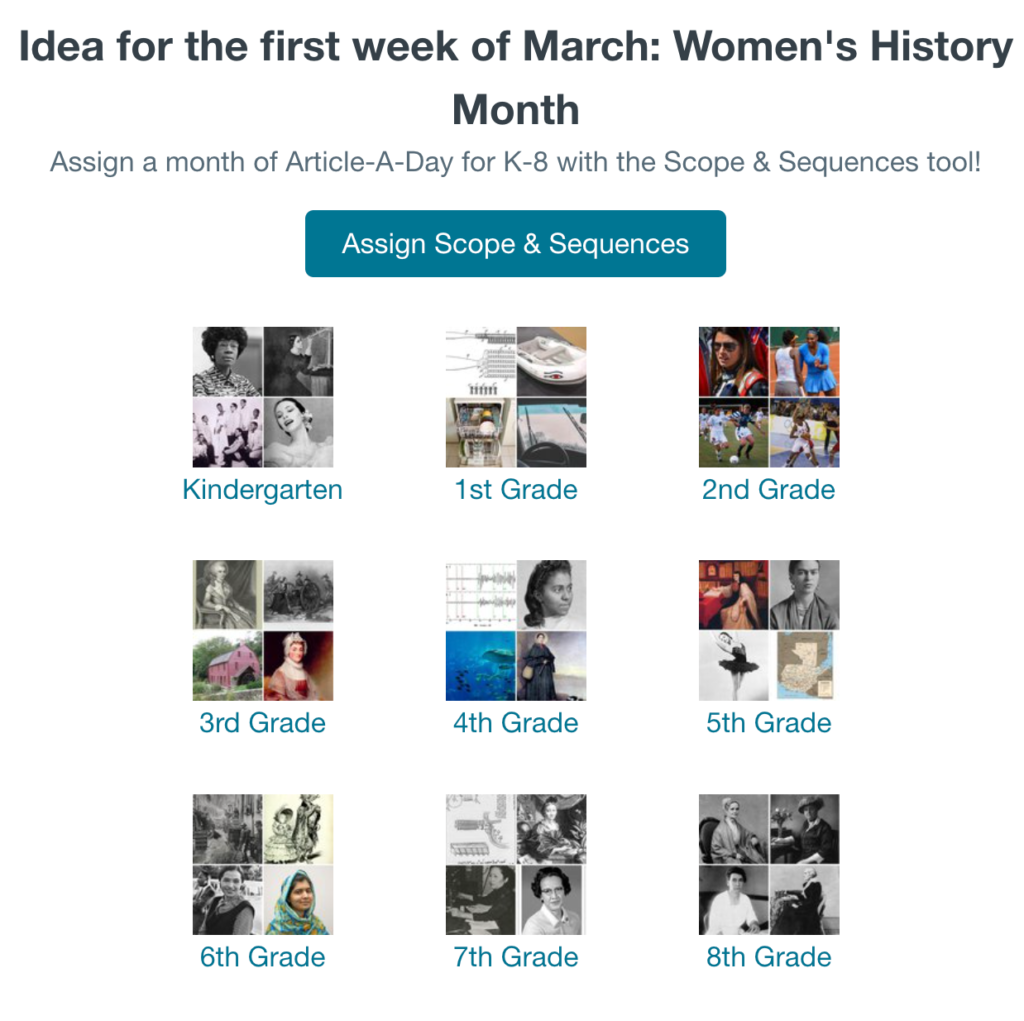
Task: Click the 1st Grade inventions collage thumbnail
Action: coord(515,397)
